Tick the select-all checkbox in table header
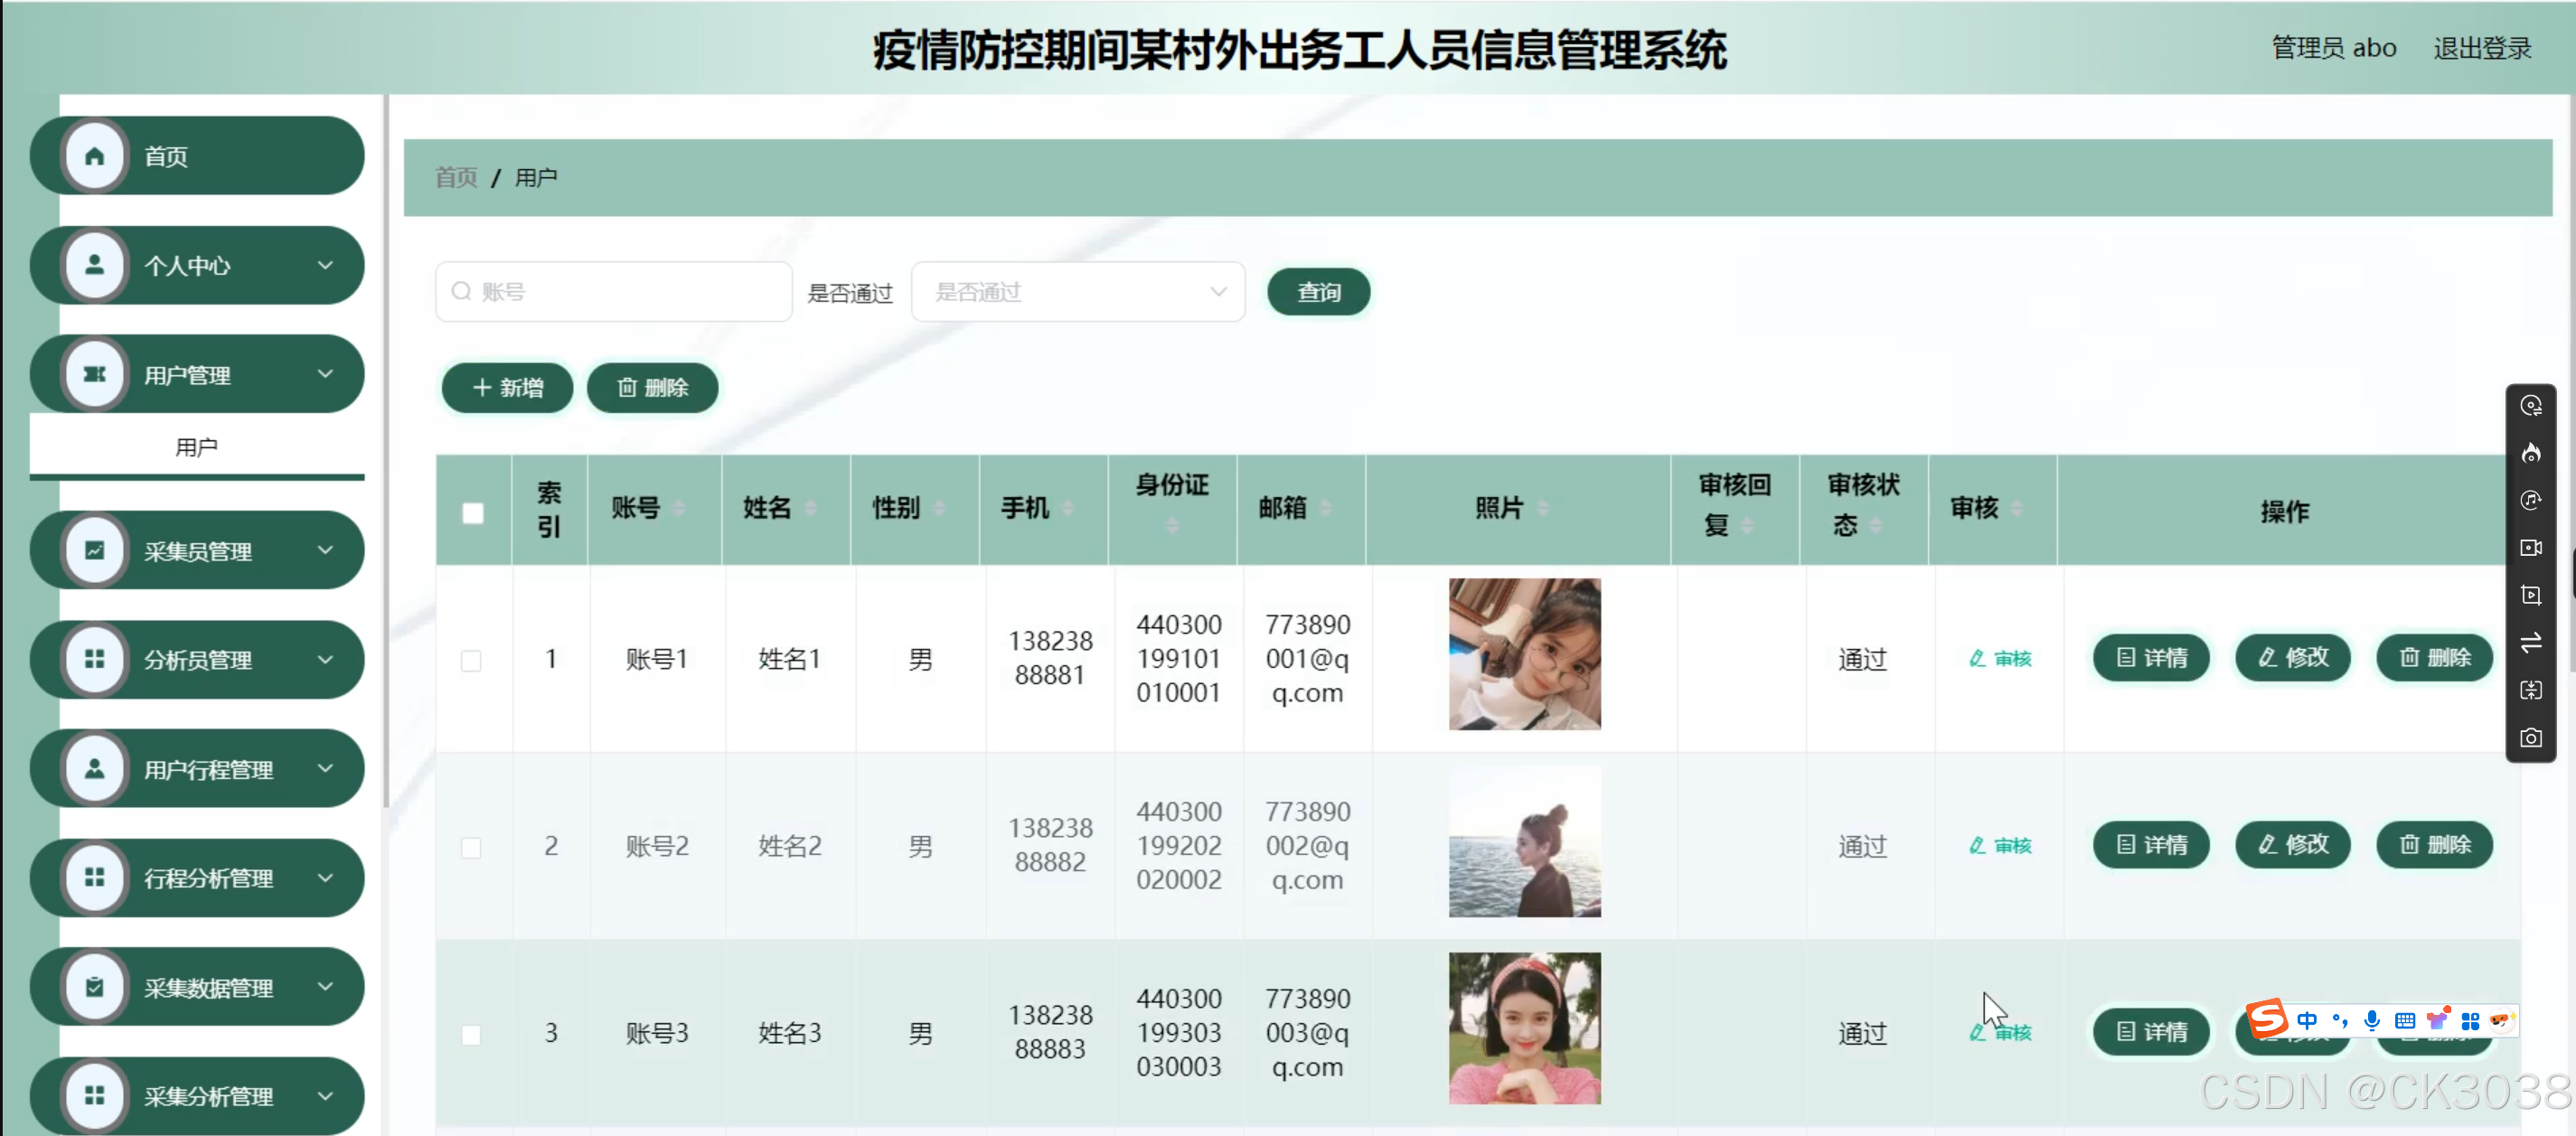Viewport: 2576px width, 1136px height. pos(473,513)
